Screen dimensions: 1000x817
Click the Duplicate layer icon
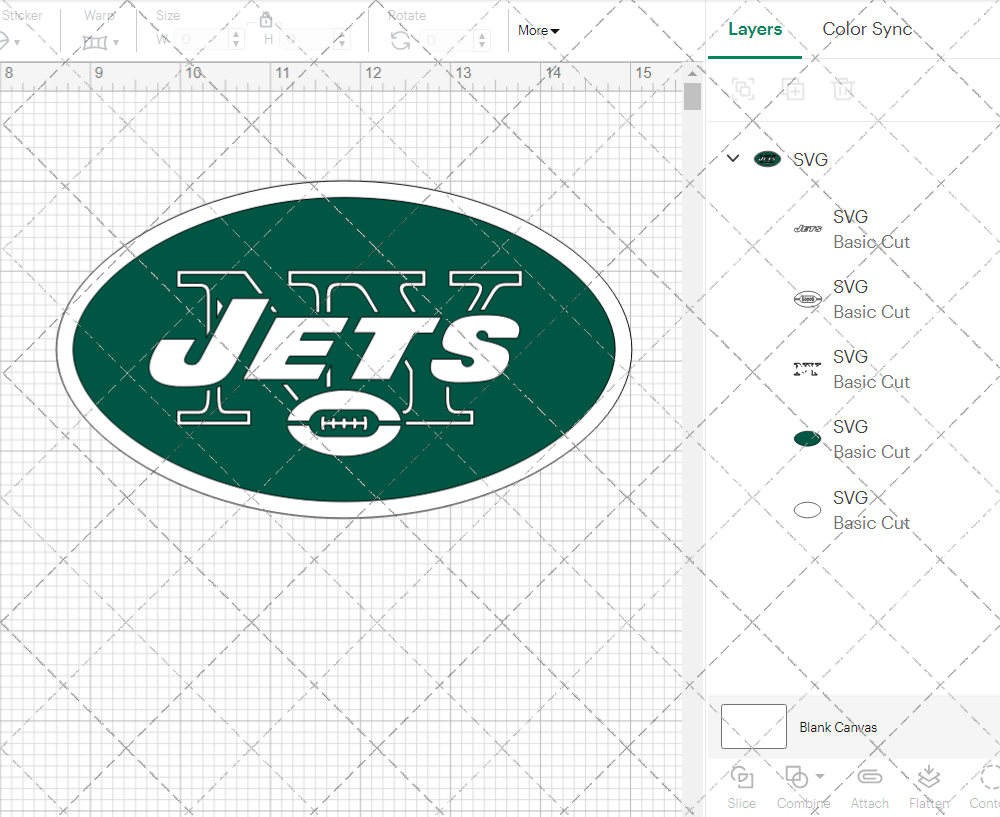click(x=793, y=89)
